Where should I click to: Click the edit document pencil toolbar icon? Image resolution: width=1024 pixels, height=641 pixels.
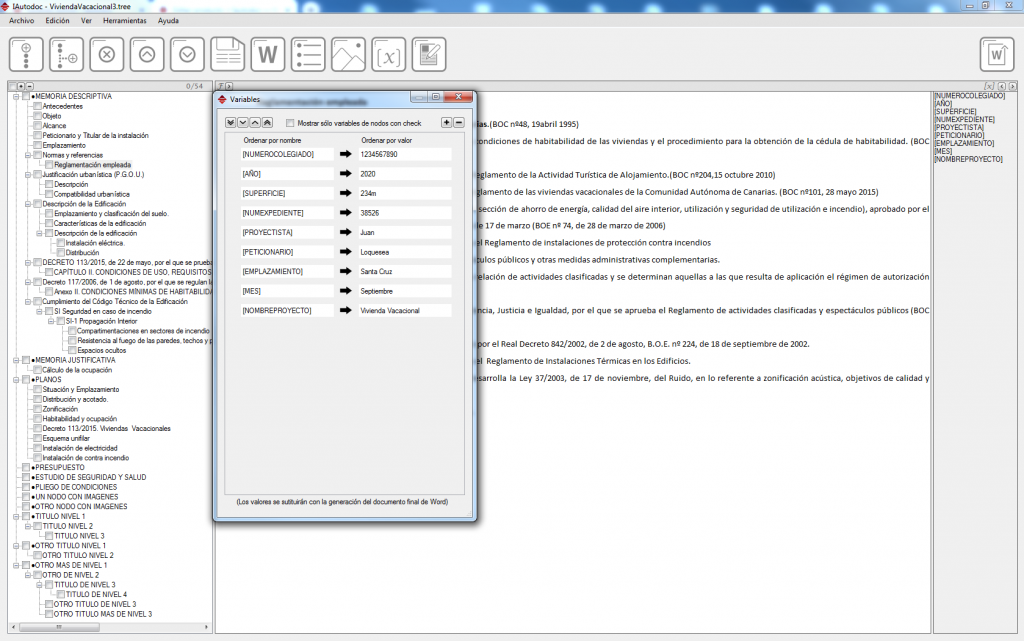pos(429,54)
